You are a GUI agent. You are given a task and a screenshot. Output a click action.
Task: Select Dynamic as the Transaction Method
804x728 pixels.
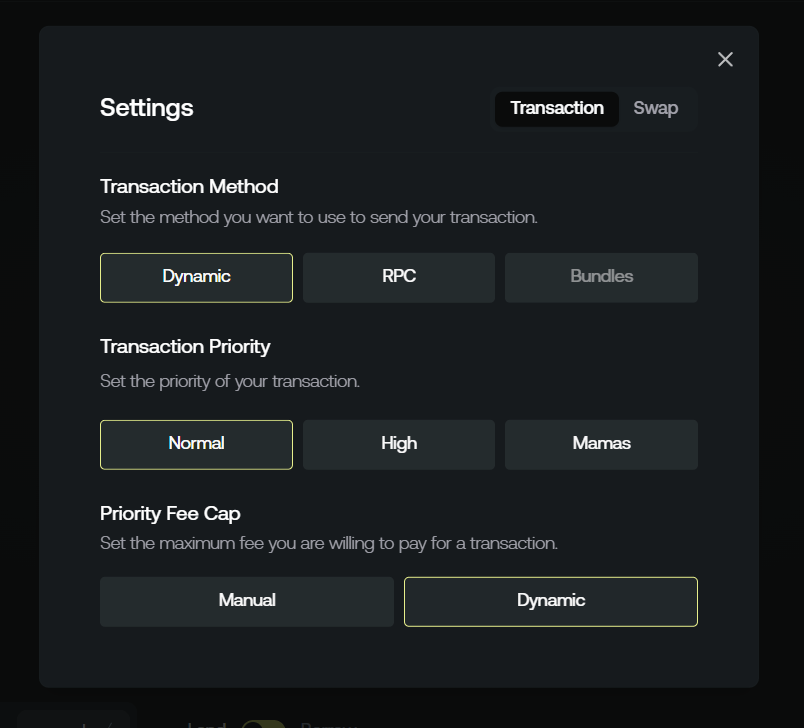click(196, 277)
